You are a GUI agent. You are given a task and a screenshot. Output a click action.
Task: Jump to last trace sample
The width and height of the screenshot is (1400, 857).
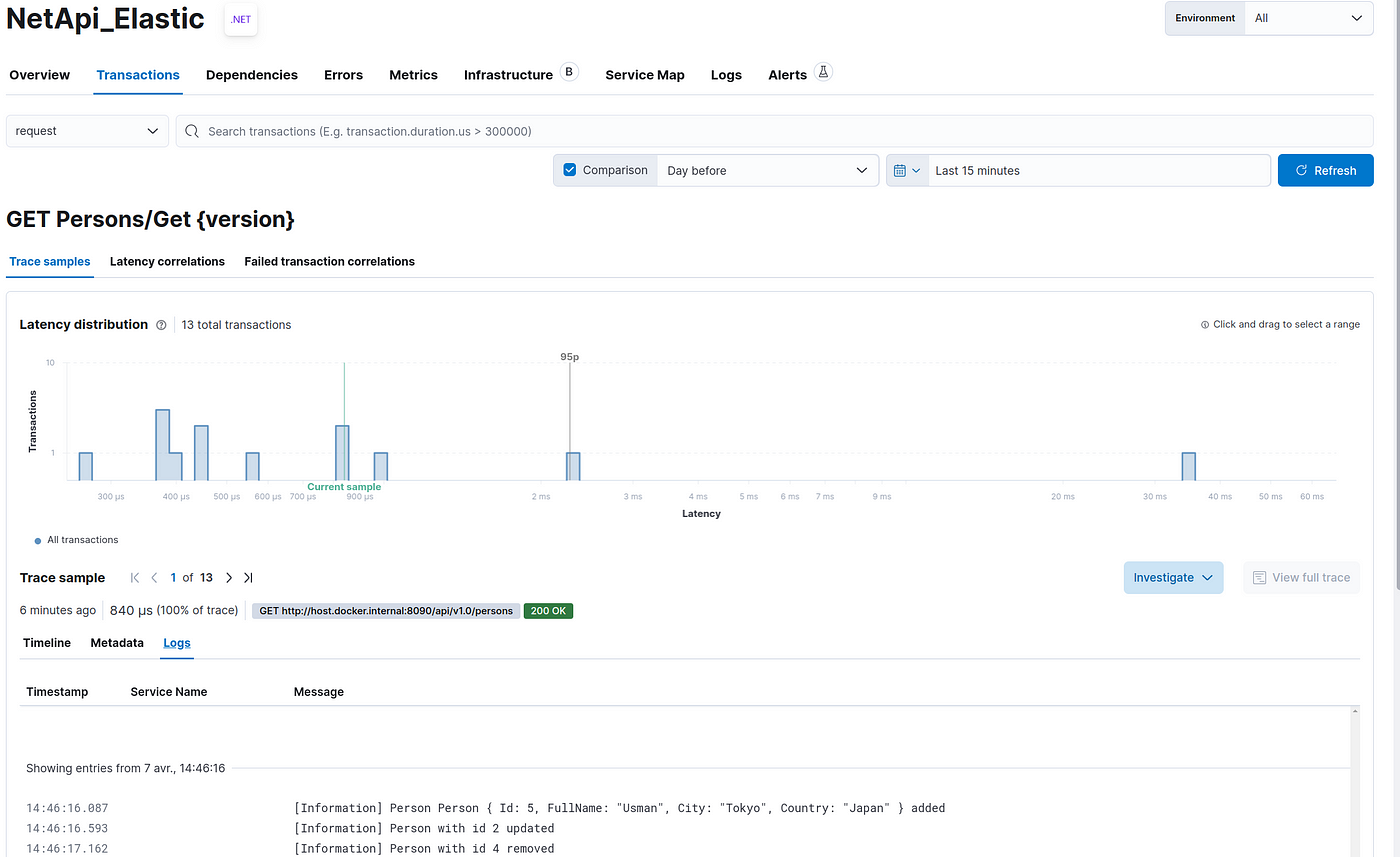click(248, 578)
